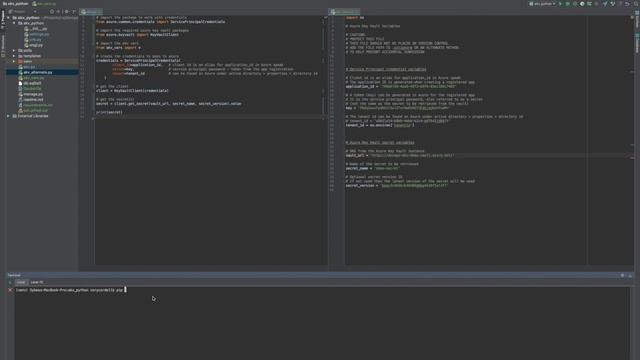This screenshot has height=360, width=640.
Task: Expand the venv folder arrow
Action: click(14, 62)
